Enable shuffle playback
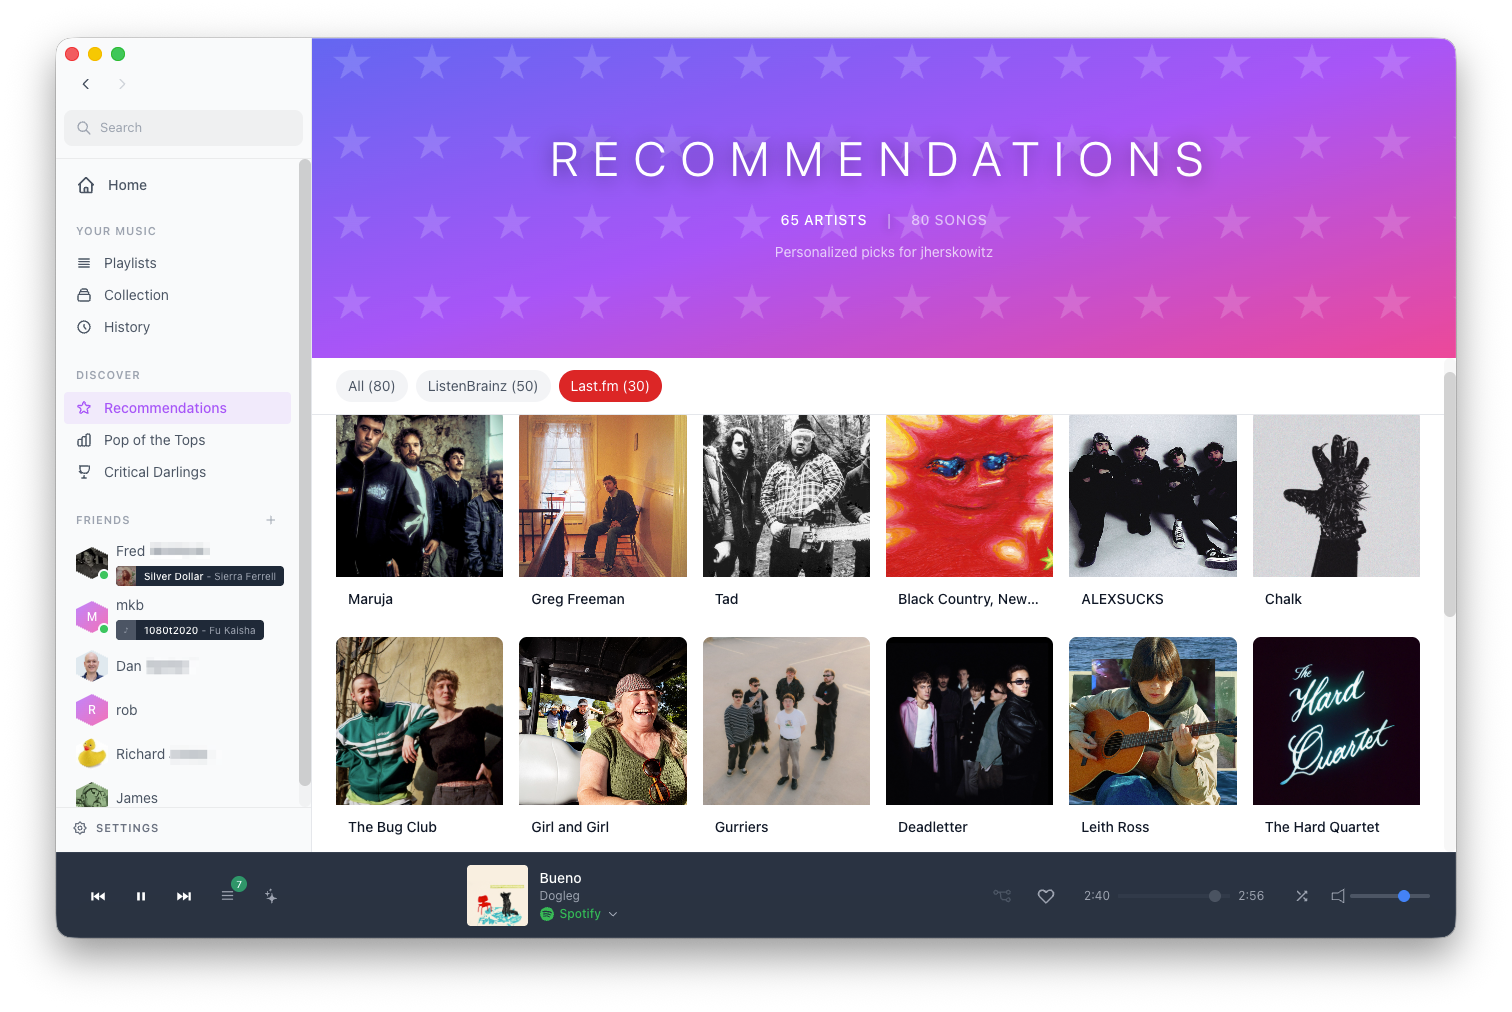This screenshot has width=1512, height=1012. [x=1302, y=896]
